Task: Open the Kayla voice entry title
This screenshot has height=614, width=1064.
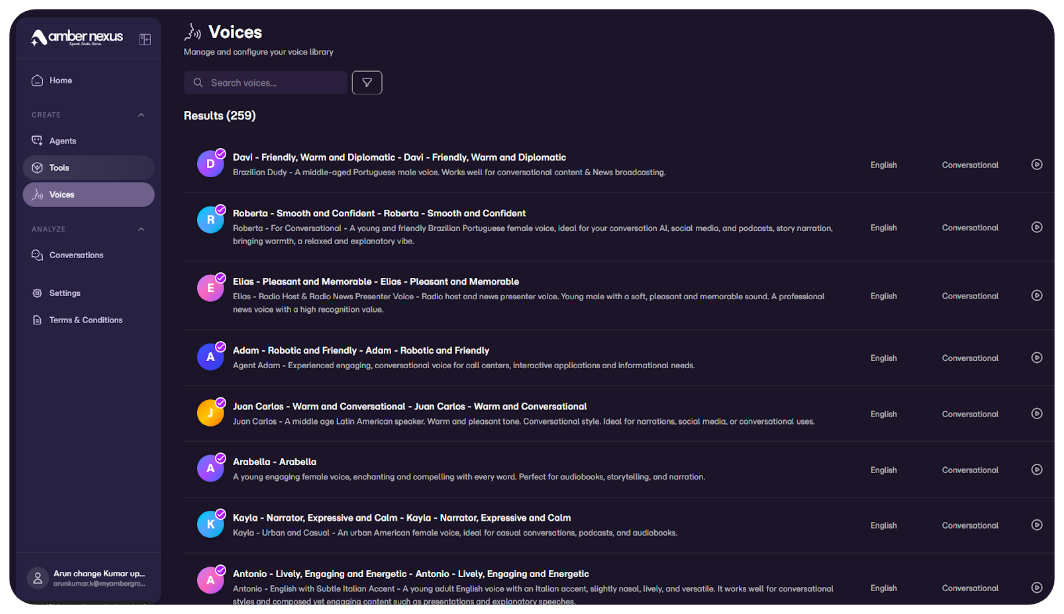Action: click(401, 518)
